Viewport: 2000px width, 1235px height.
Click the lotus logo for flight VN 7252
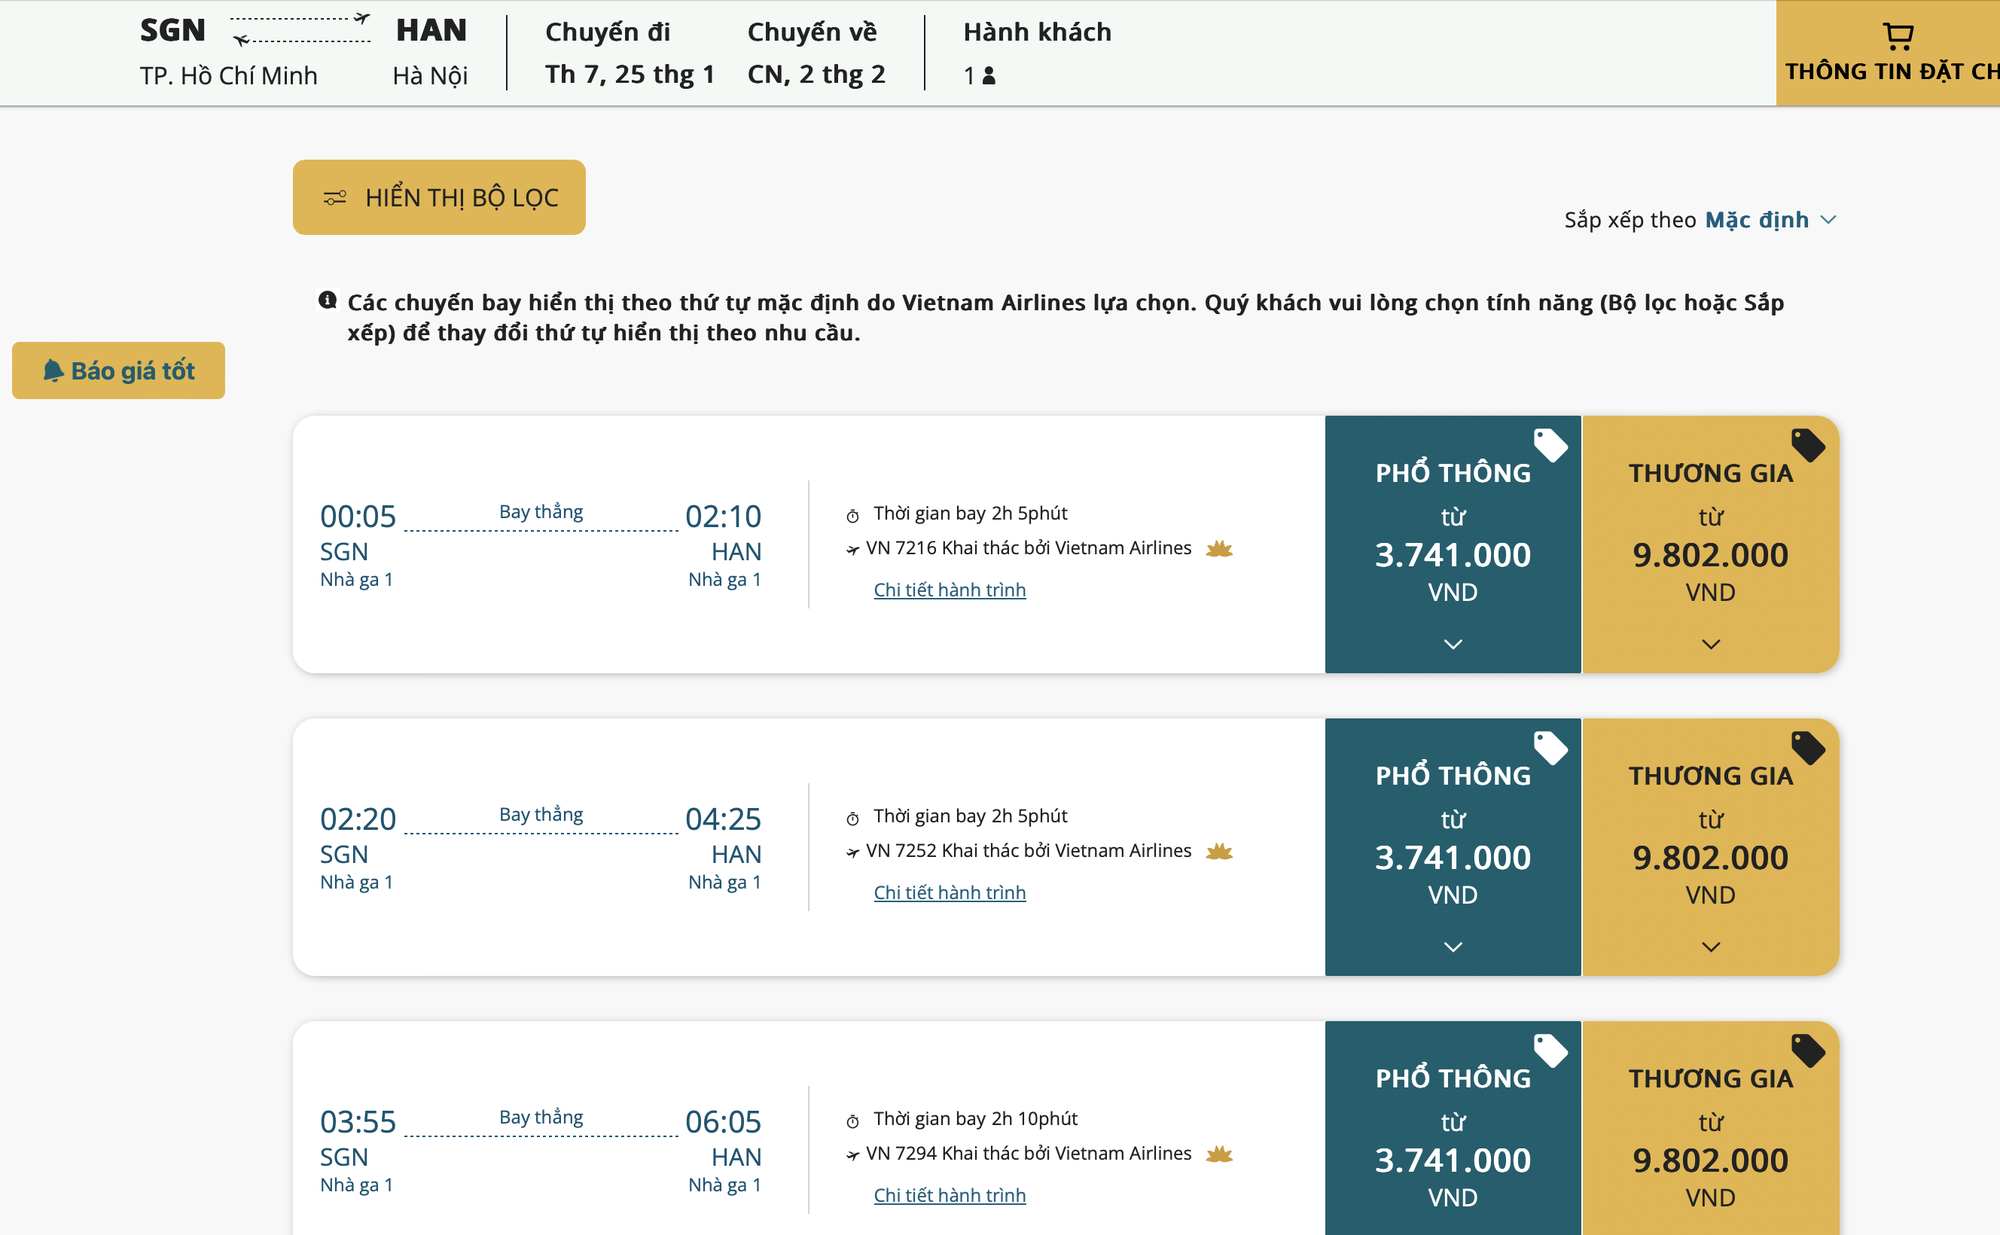point(1219,851)
